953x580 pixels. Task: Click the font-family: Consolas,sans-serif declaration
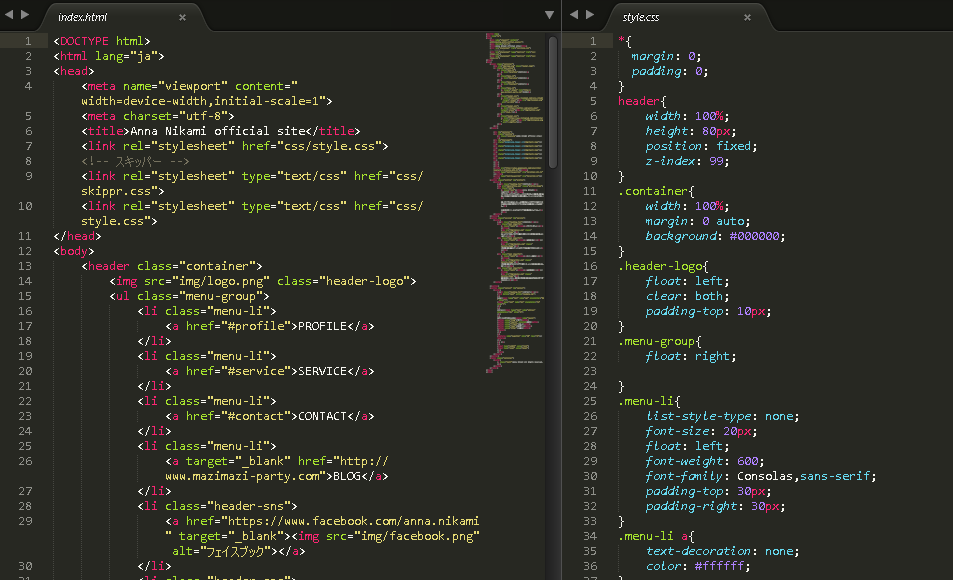pos(761,476)
